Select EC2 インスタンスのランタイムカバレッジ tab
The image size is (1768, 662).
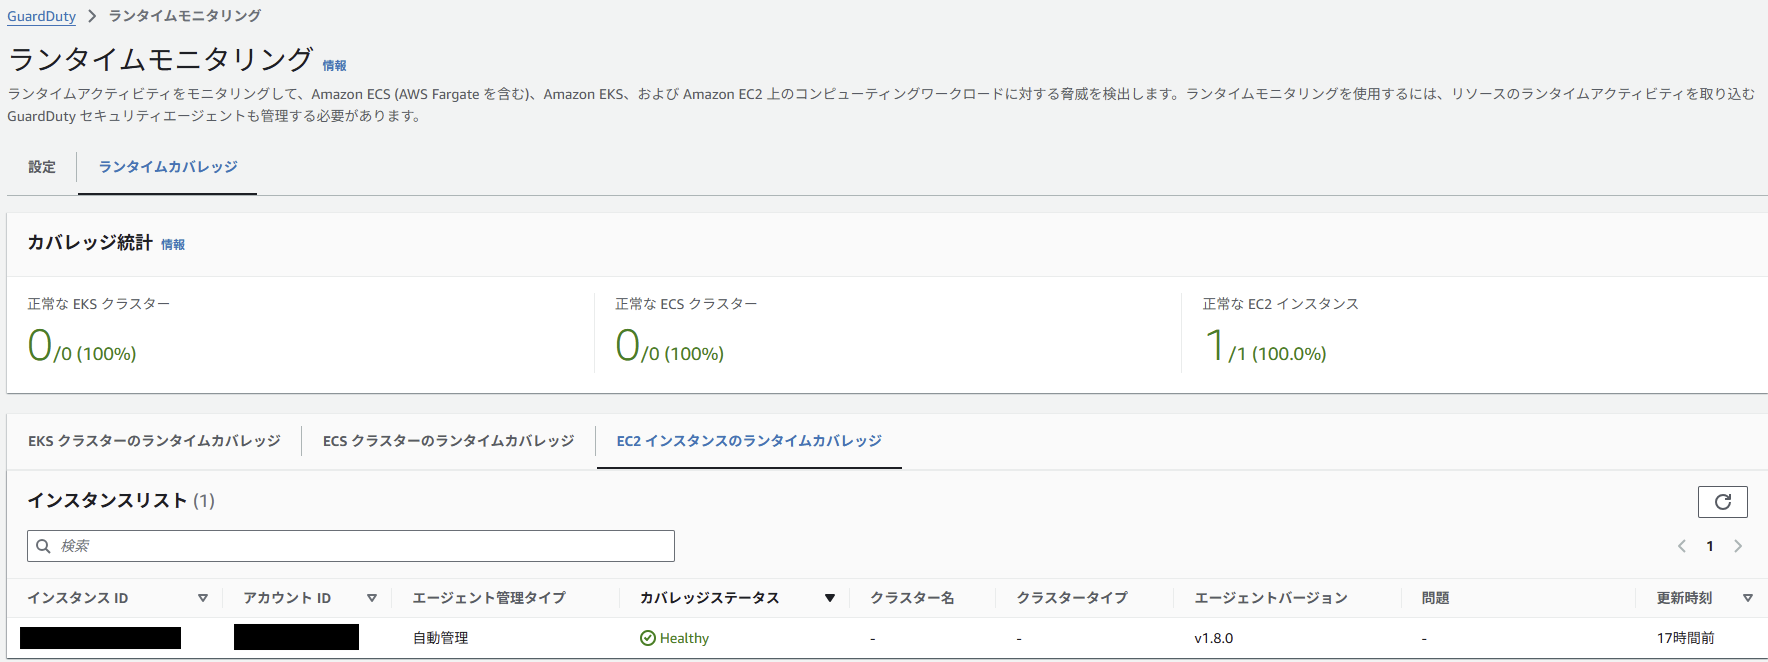(749, 441)
